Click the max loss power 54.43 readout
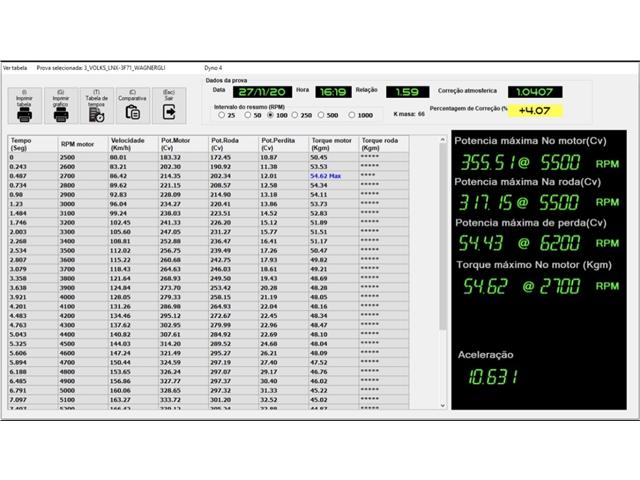 [x=481, y=243]
